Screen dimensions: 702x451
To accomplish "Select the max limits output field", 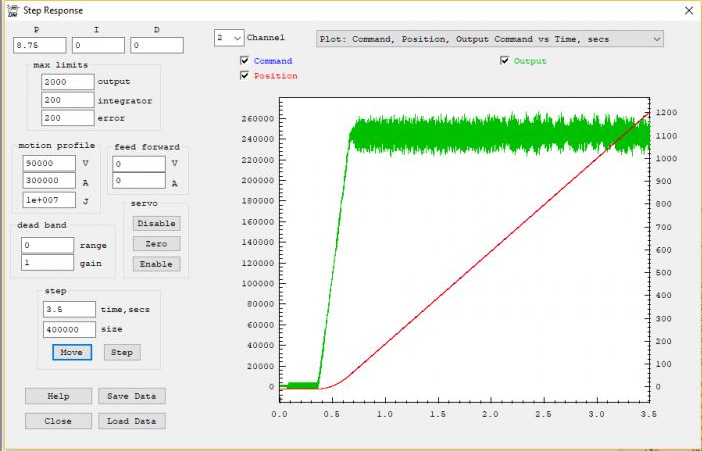I will pos(68,81).
